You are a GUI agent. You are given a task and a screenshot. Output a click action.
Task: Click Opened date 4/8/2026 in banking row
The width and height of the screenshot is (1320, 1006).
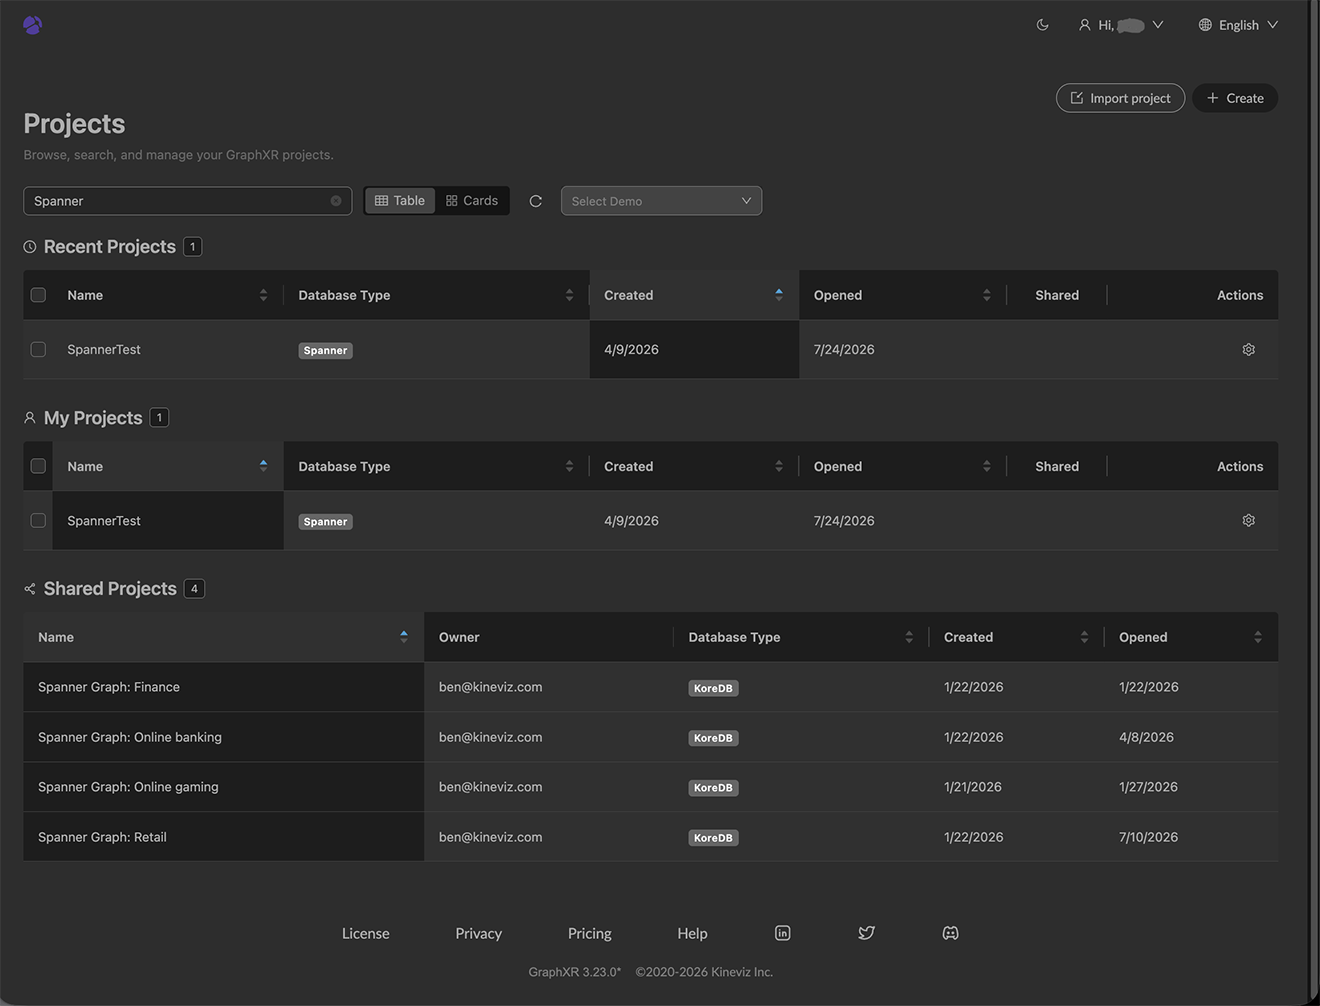[x=1146, y=737]
